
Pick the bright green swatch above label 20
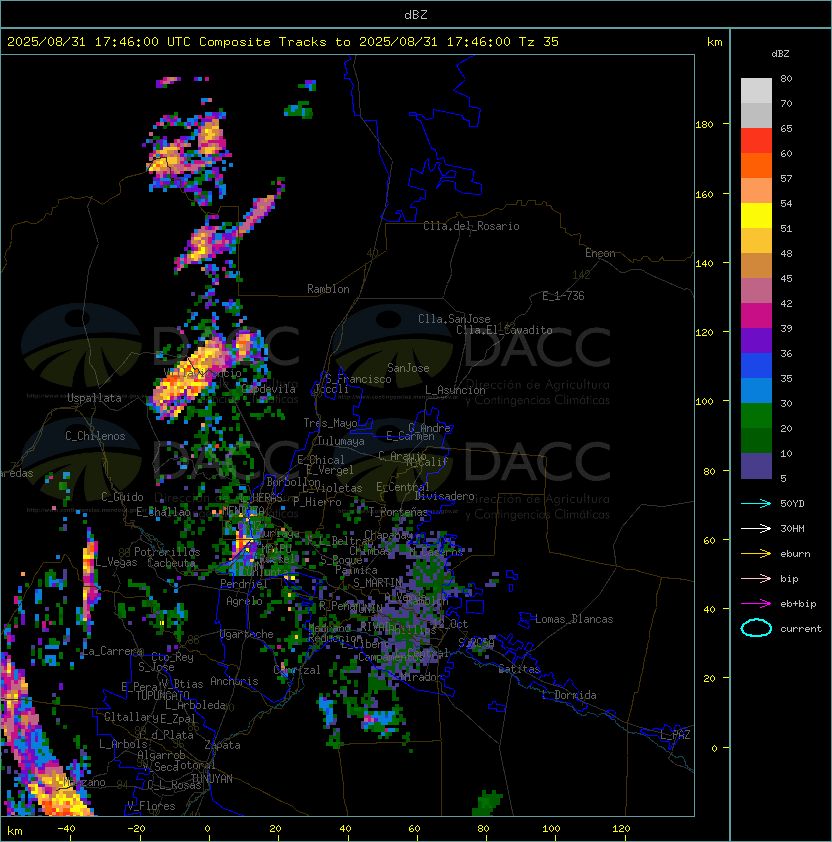[x=756, y=416]
